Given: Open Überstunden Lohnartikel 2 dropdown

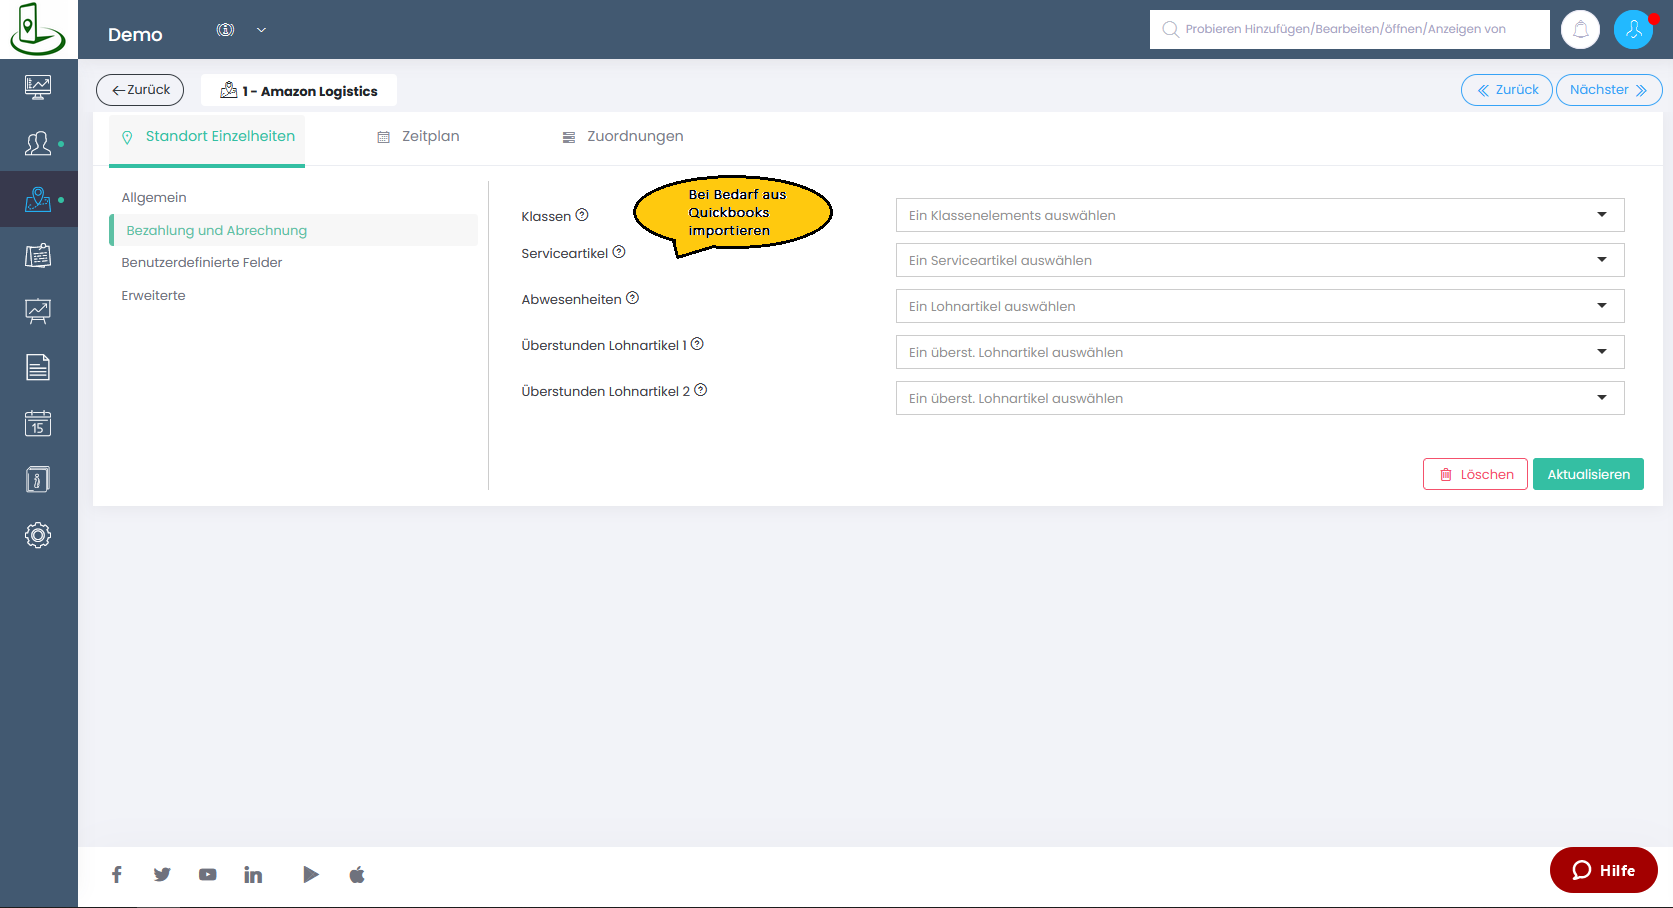Looking at the screenshot, I should [1259, 398].
